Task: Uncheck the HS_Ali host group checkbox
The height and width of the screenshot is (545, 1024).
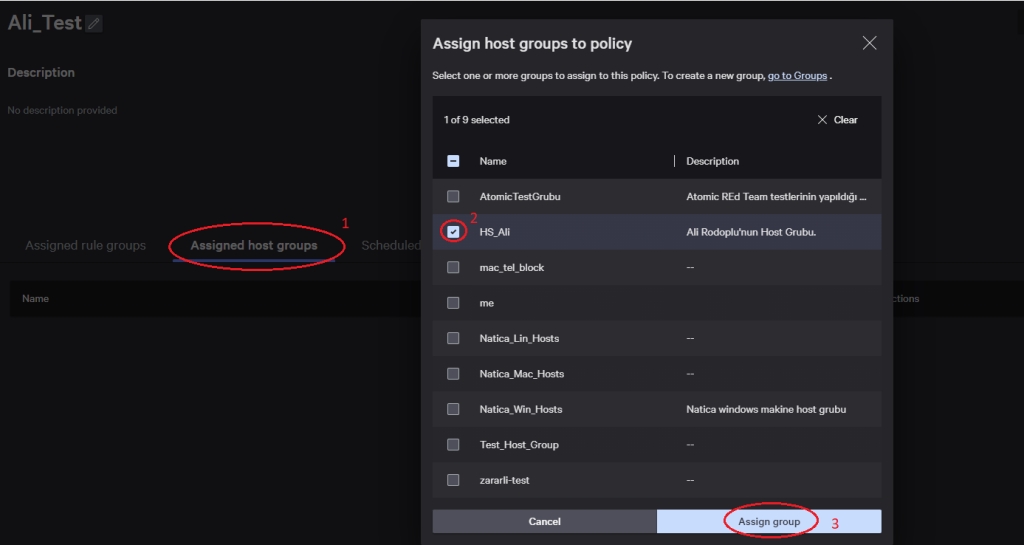Action: pos(453,232)
